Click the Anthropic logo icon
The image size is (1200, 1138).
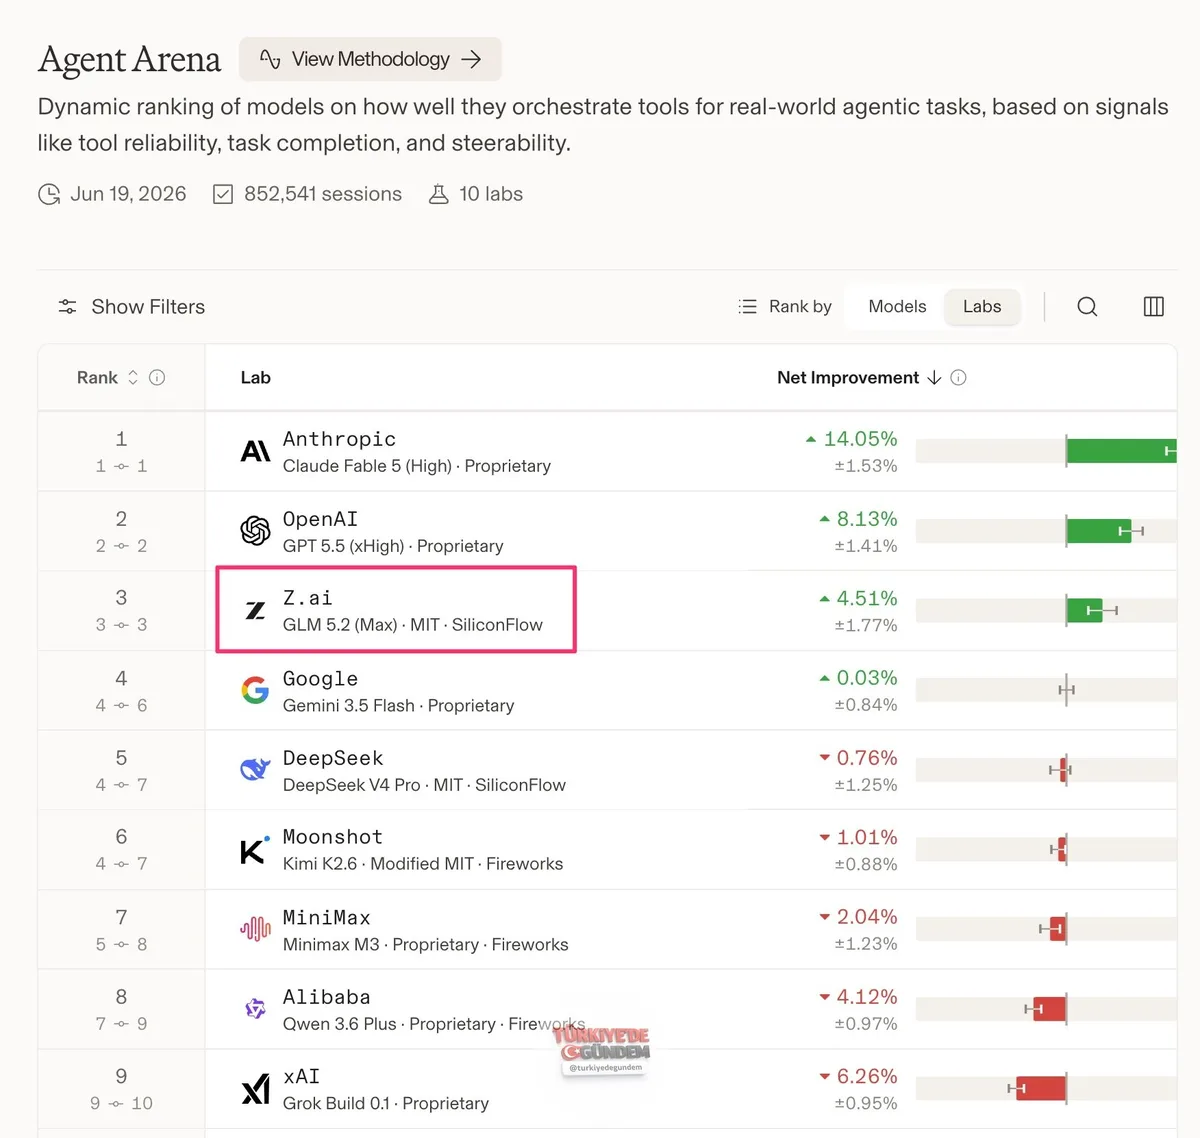point(255,451)
